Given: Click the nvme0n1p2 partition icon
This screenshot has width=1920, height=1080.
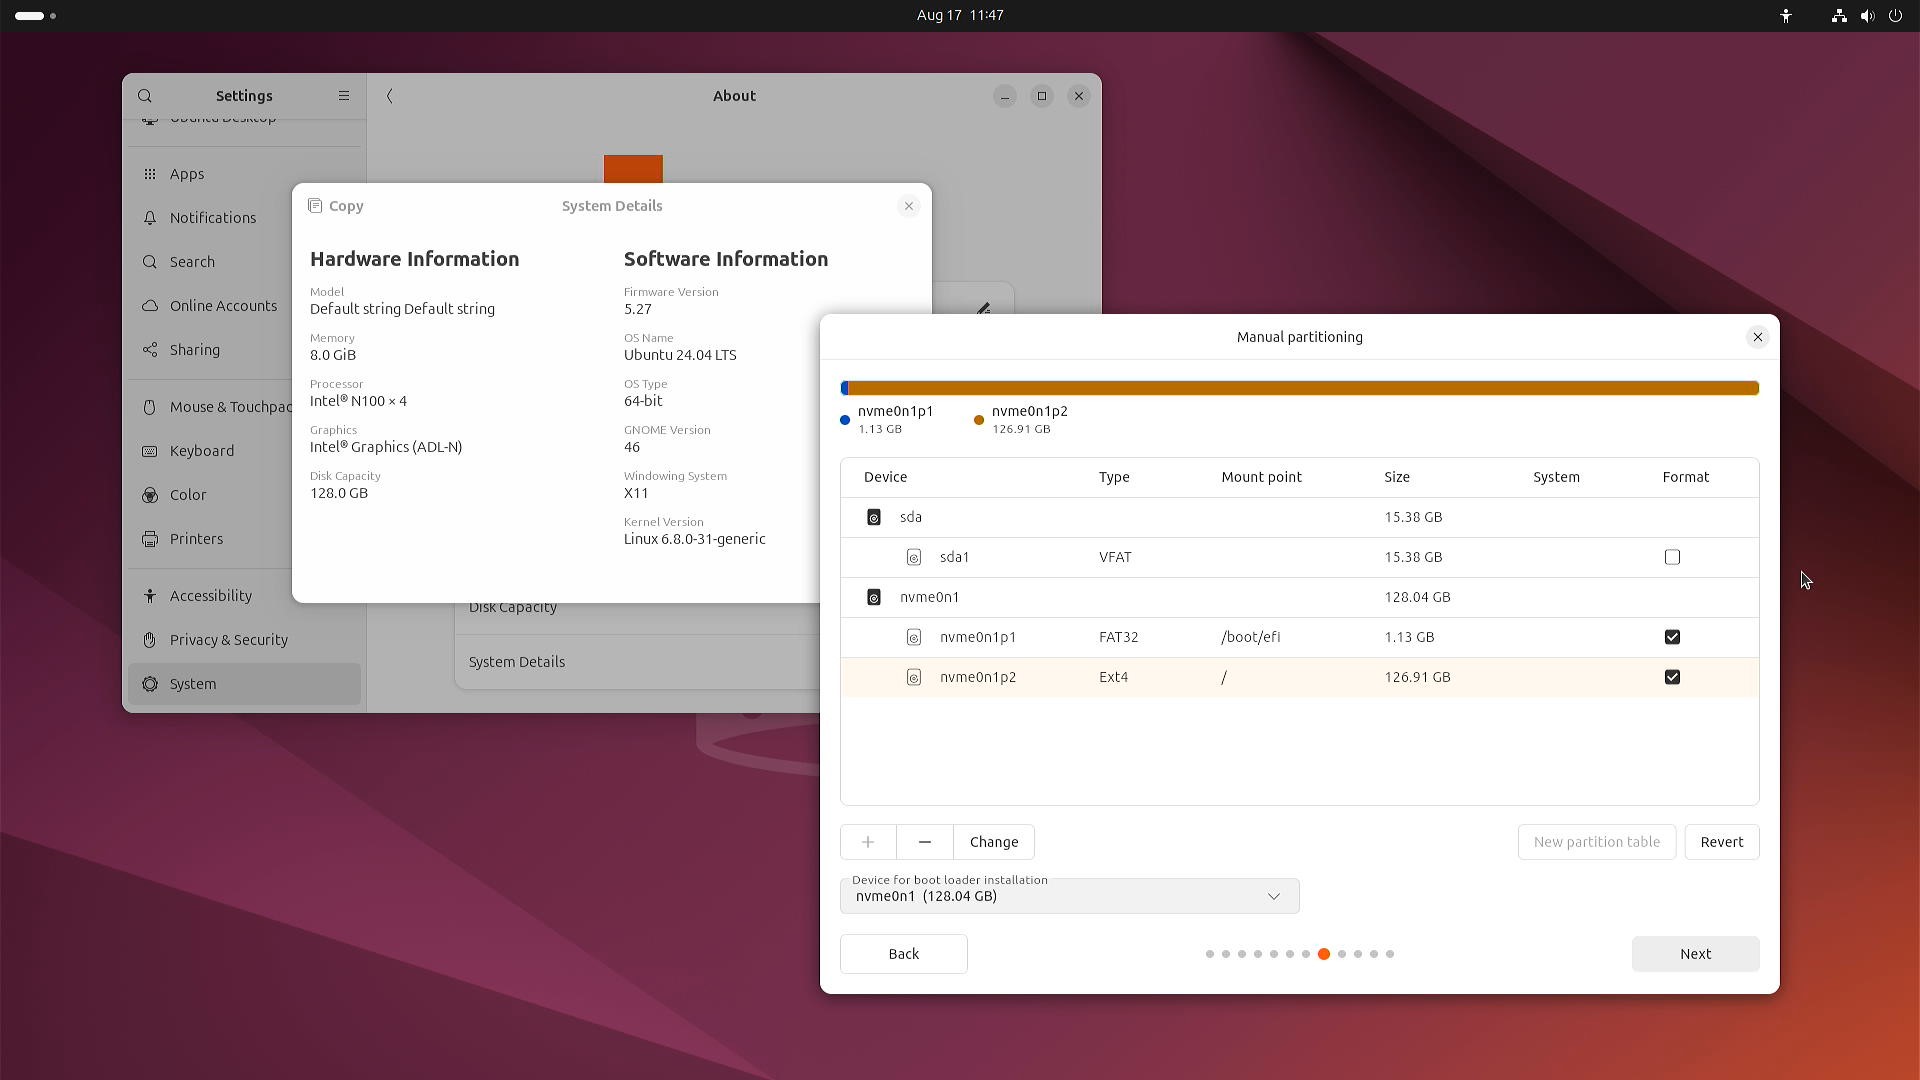Looking at the screenshot, I should [913, 677].
